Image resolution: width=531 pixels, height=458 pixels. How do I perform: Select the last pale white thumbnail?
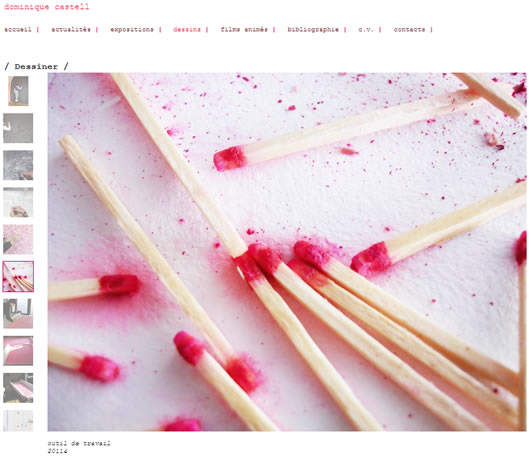click(x=18, y=421)
